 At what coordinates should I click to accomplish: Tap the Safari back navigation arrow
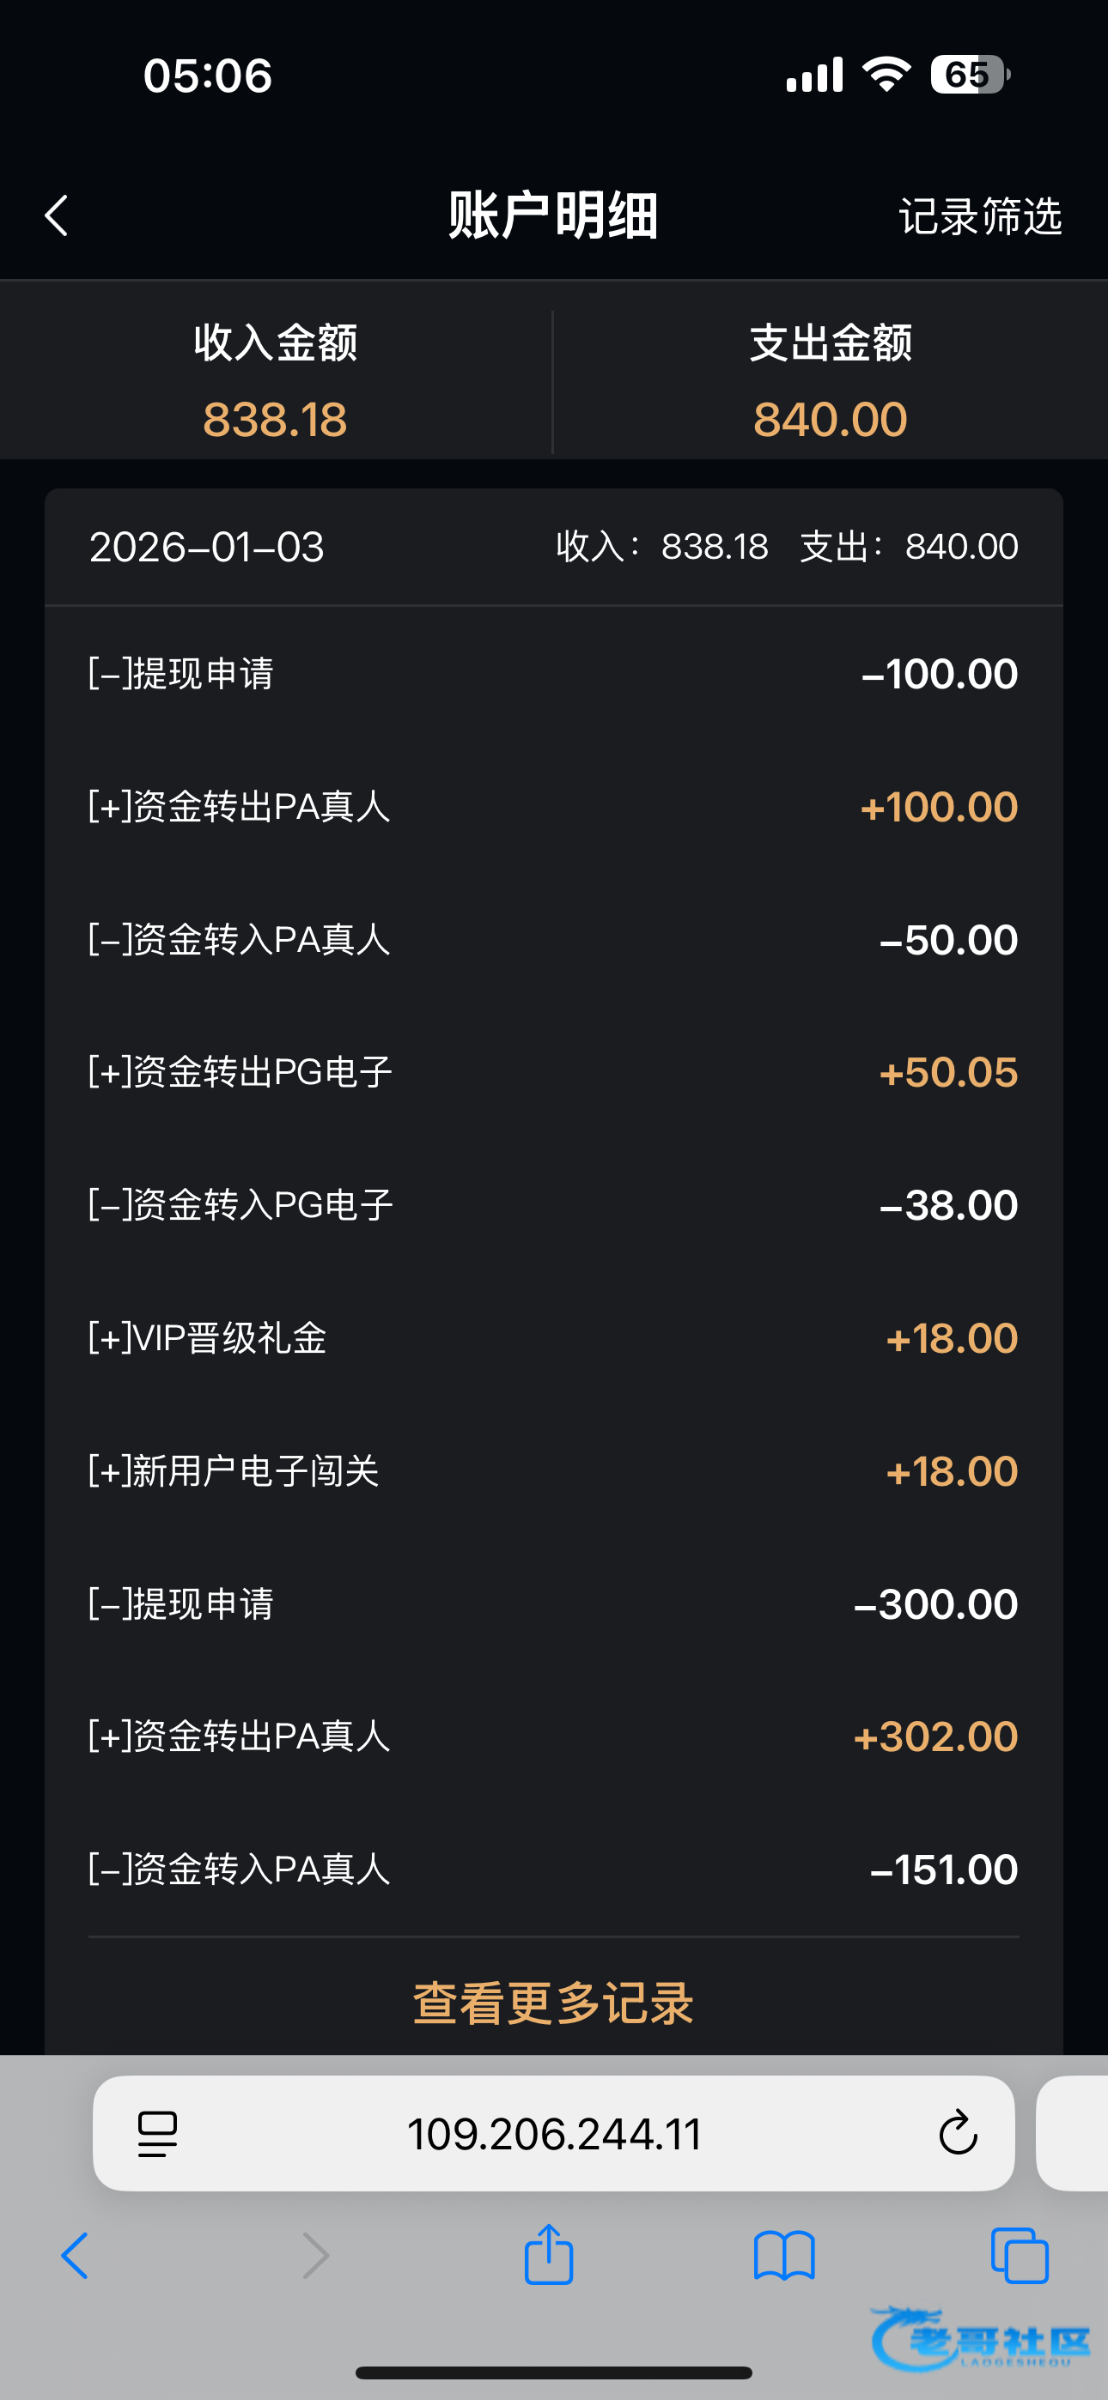76,2256
